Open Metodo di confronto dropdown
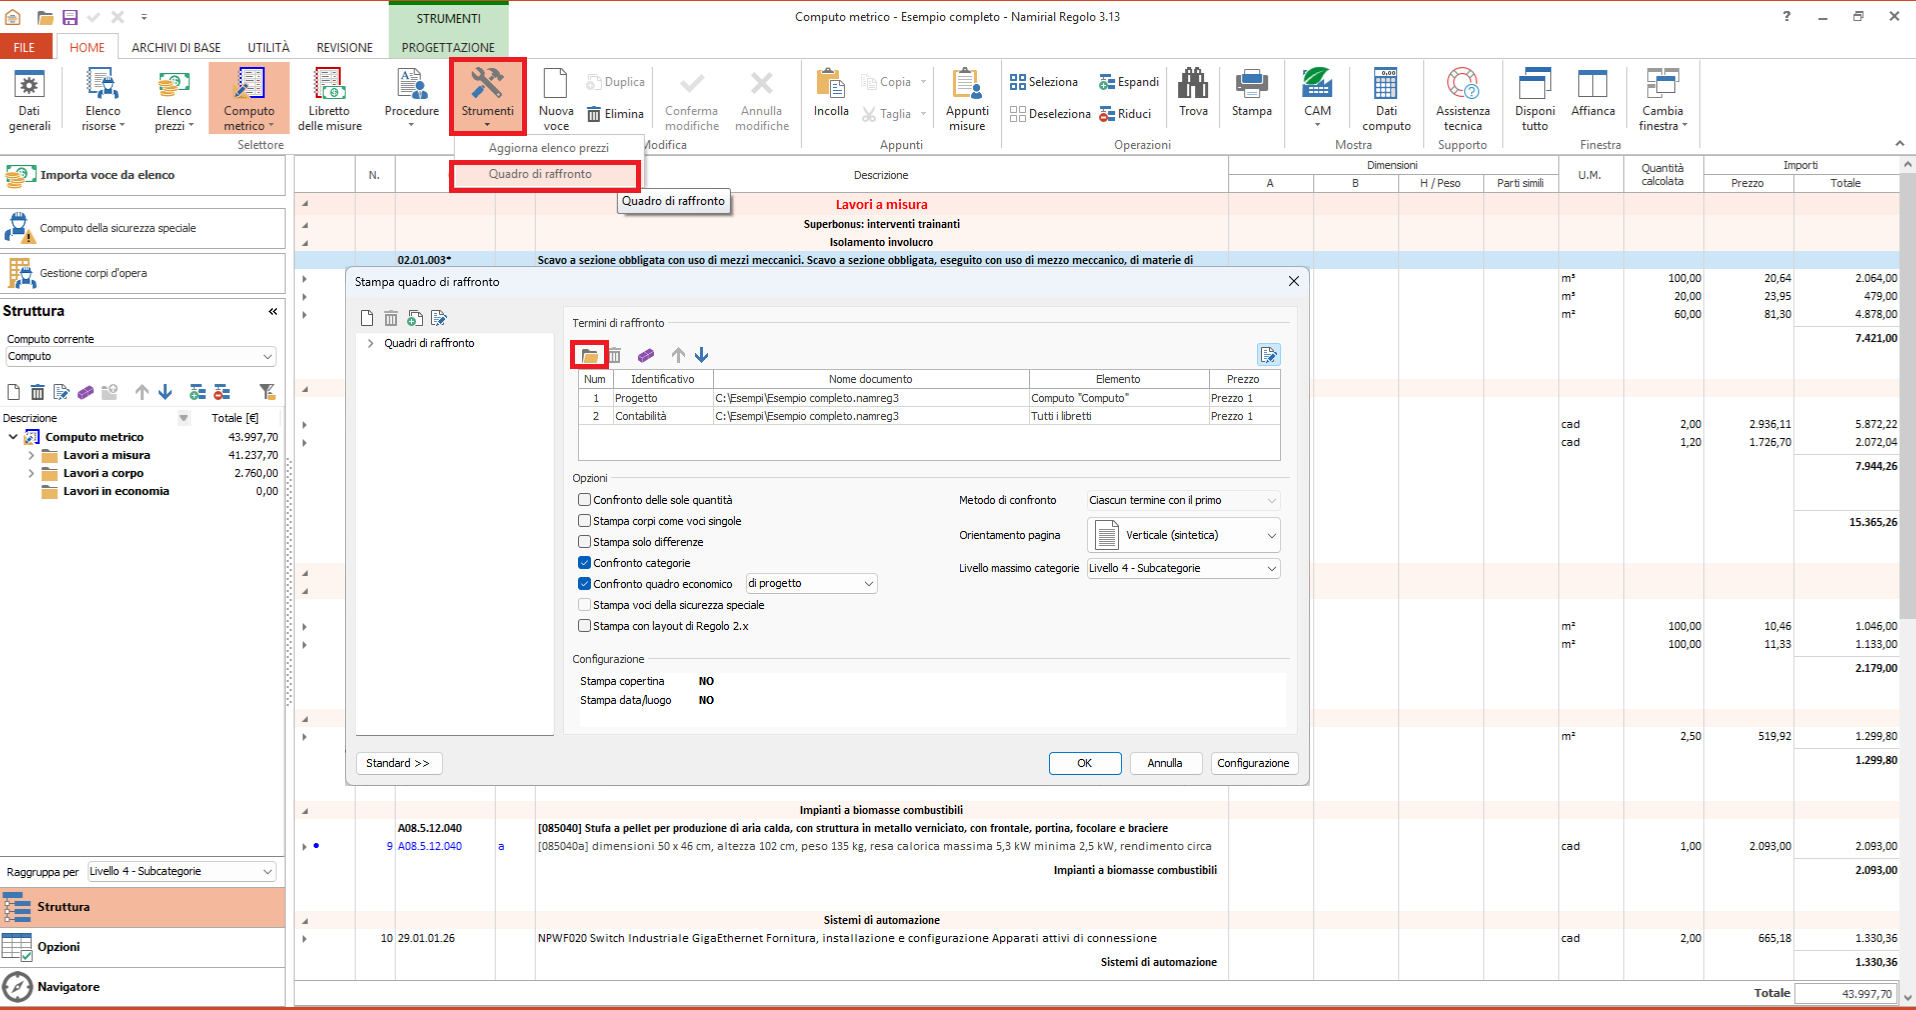Screen dimensions: 1916x1010 click(1183, 500)
